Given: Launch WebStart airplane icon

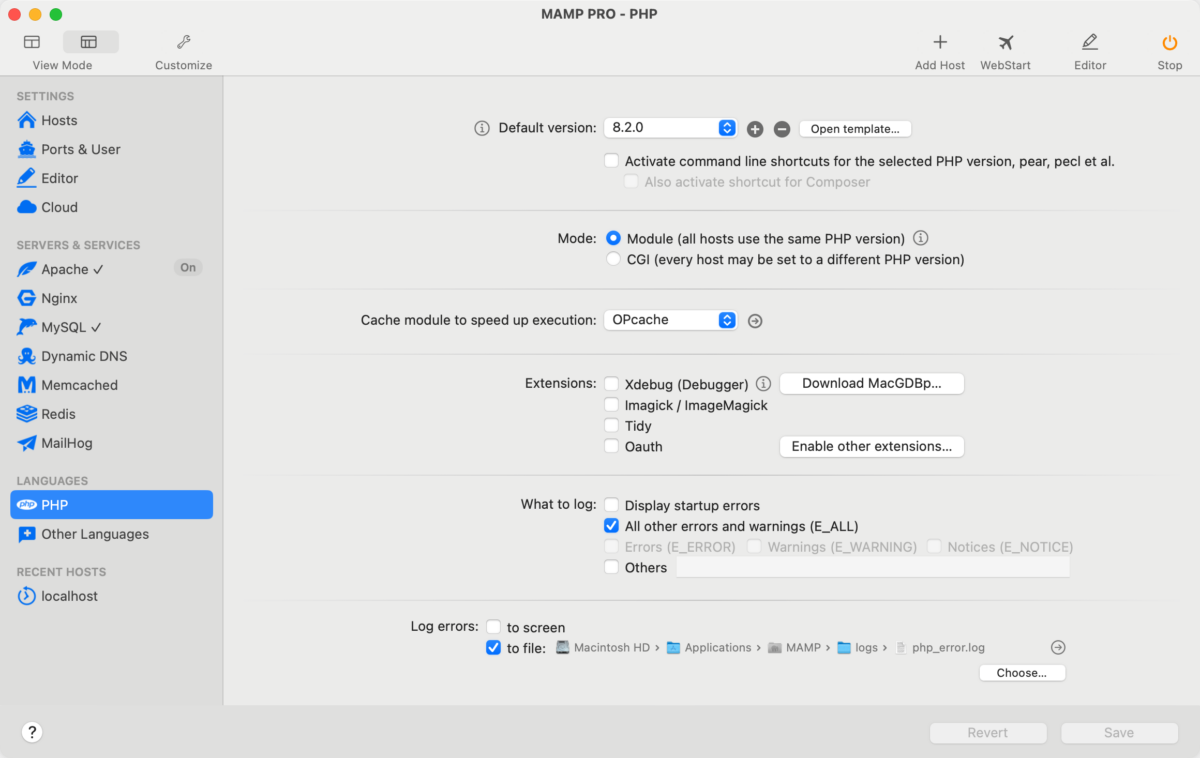Looking at the screenshot, I should [x=1005, y=42].
